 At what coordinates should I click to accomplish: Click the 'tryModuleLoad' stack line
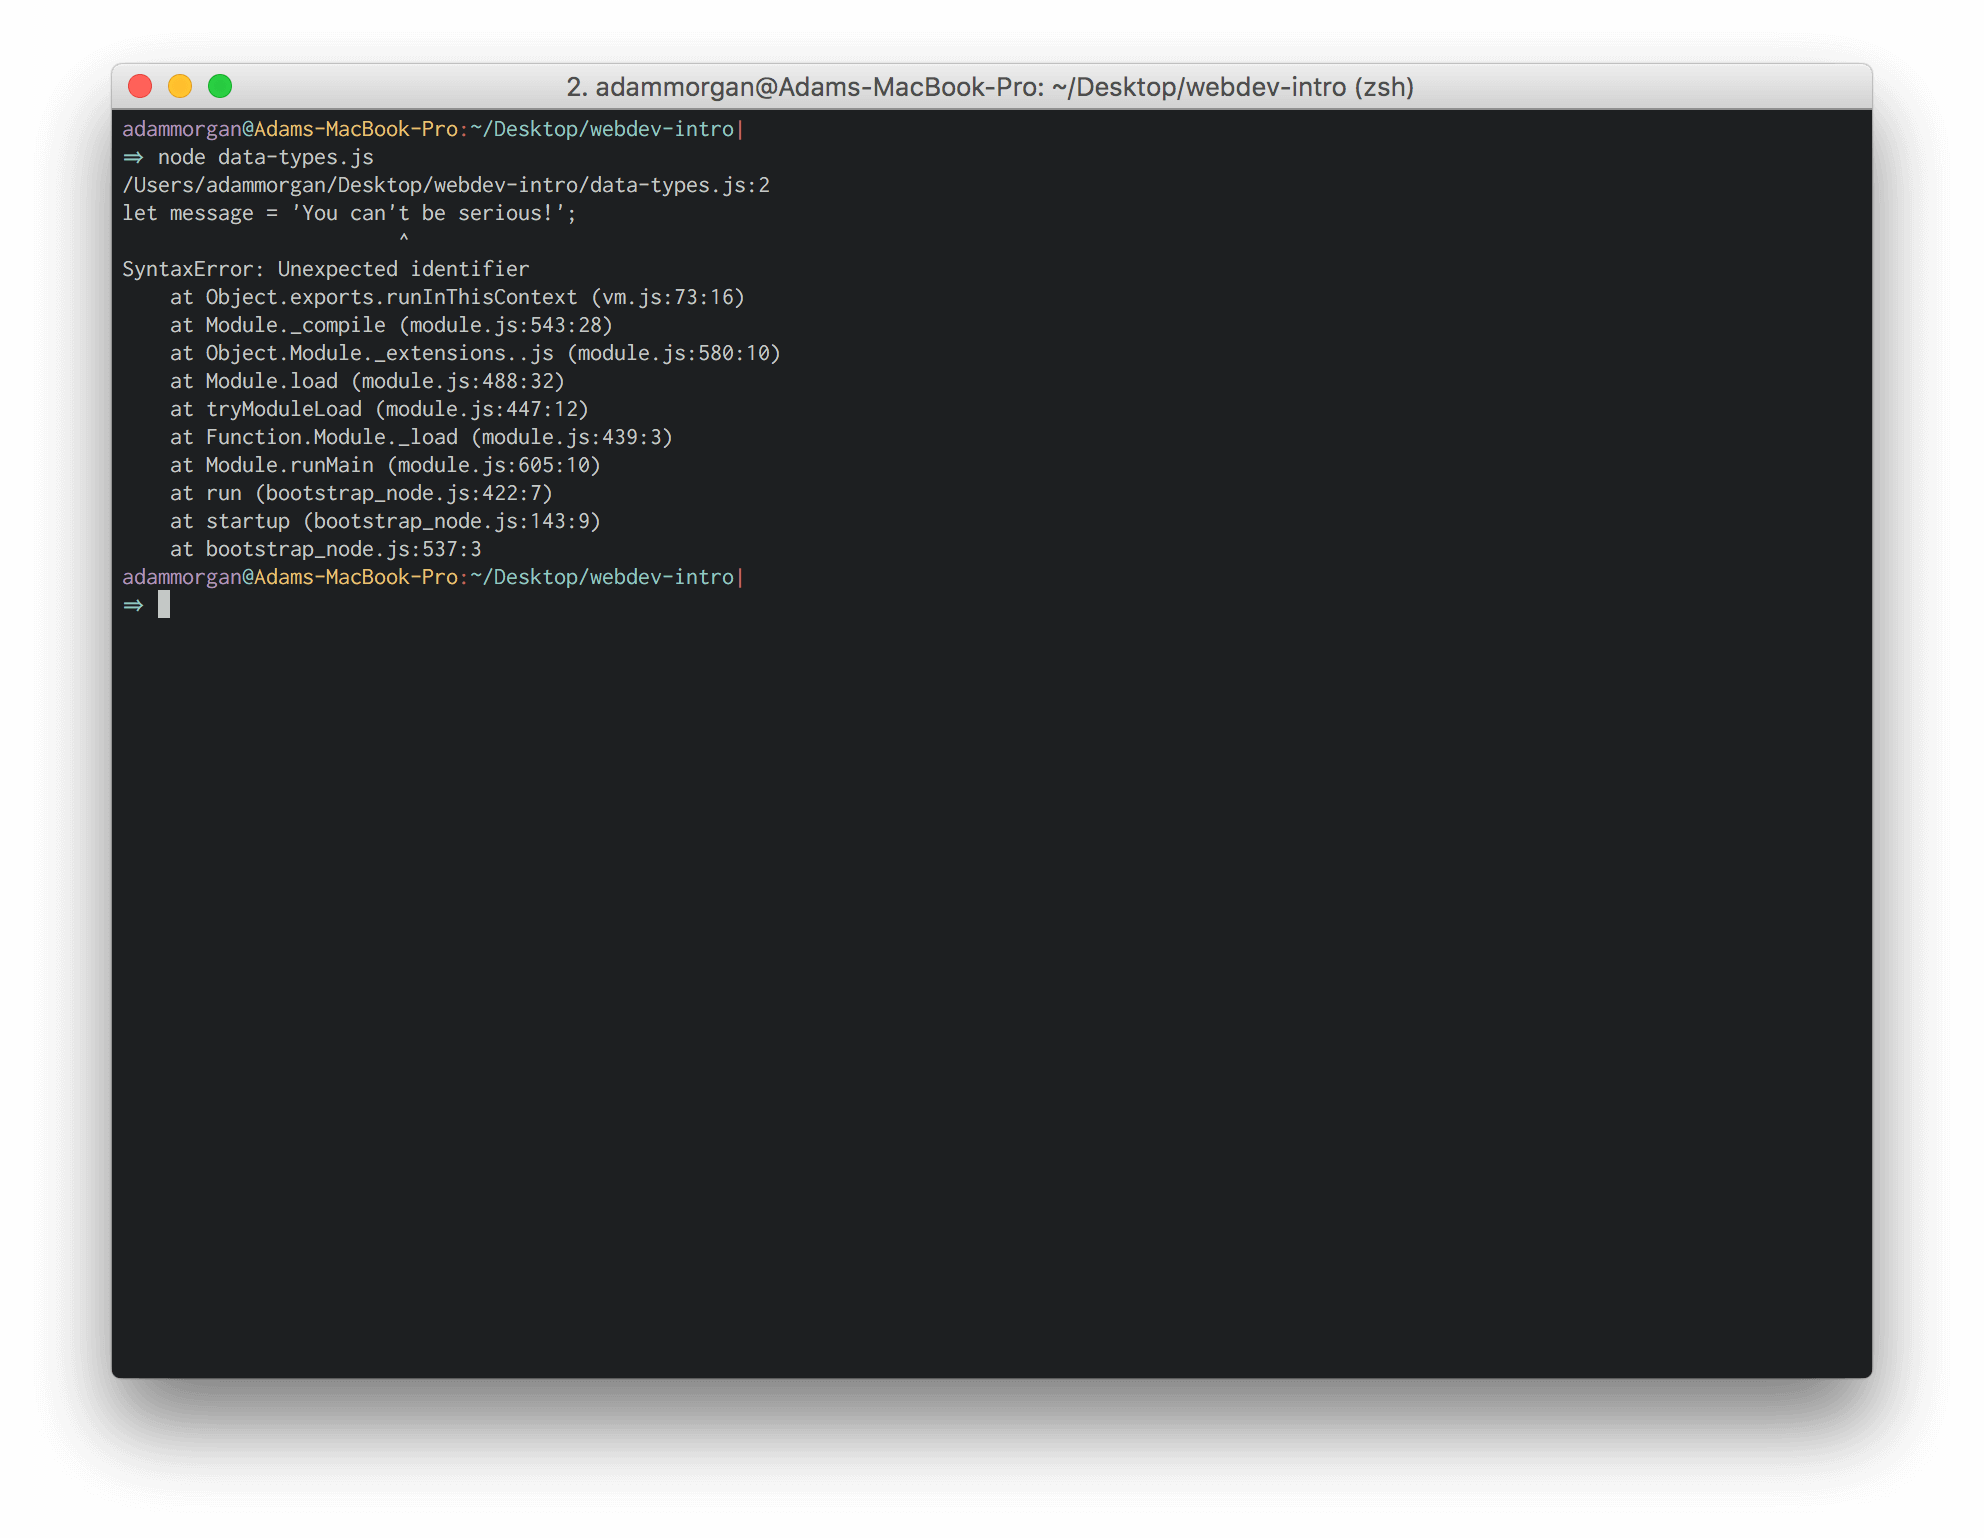click(x=379, y=409)
